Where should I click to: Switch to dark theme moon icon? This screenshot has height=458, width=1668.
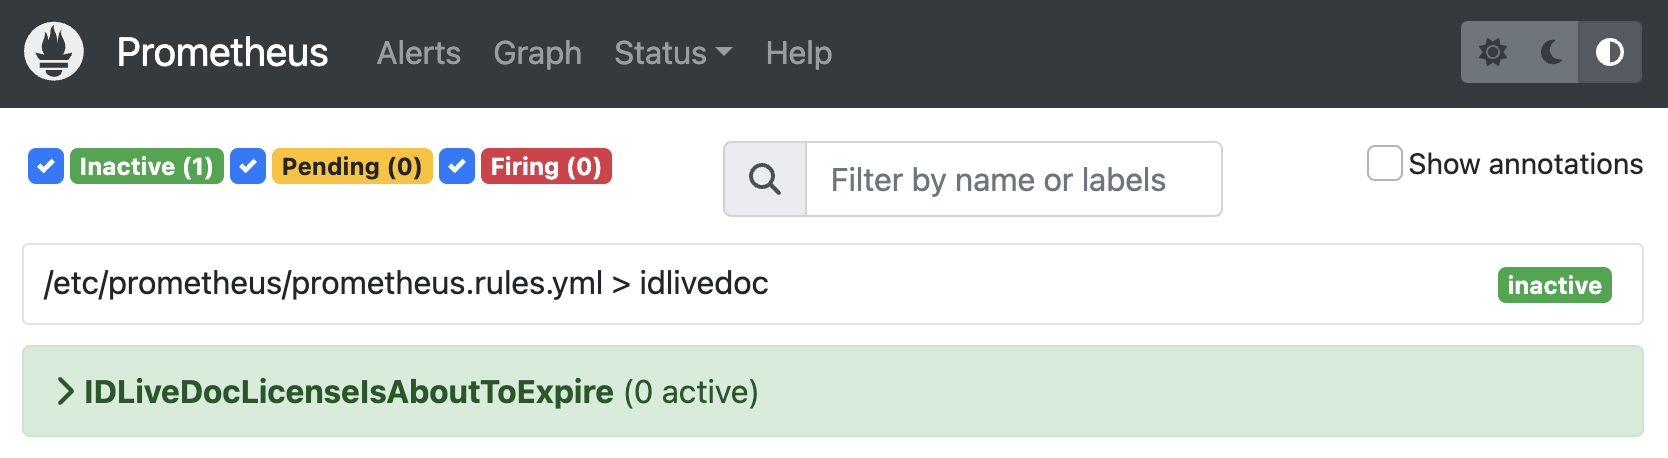pos(1551,52)
